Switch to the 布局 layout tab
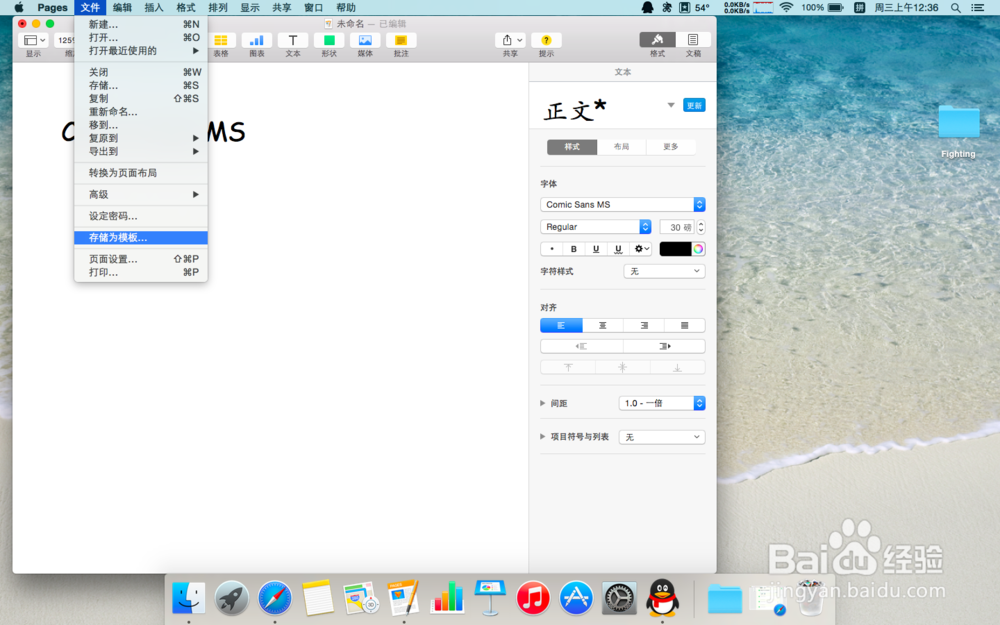Viewport: 1000px width, 625px height. point(621,147)
